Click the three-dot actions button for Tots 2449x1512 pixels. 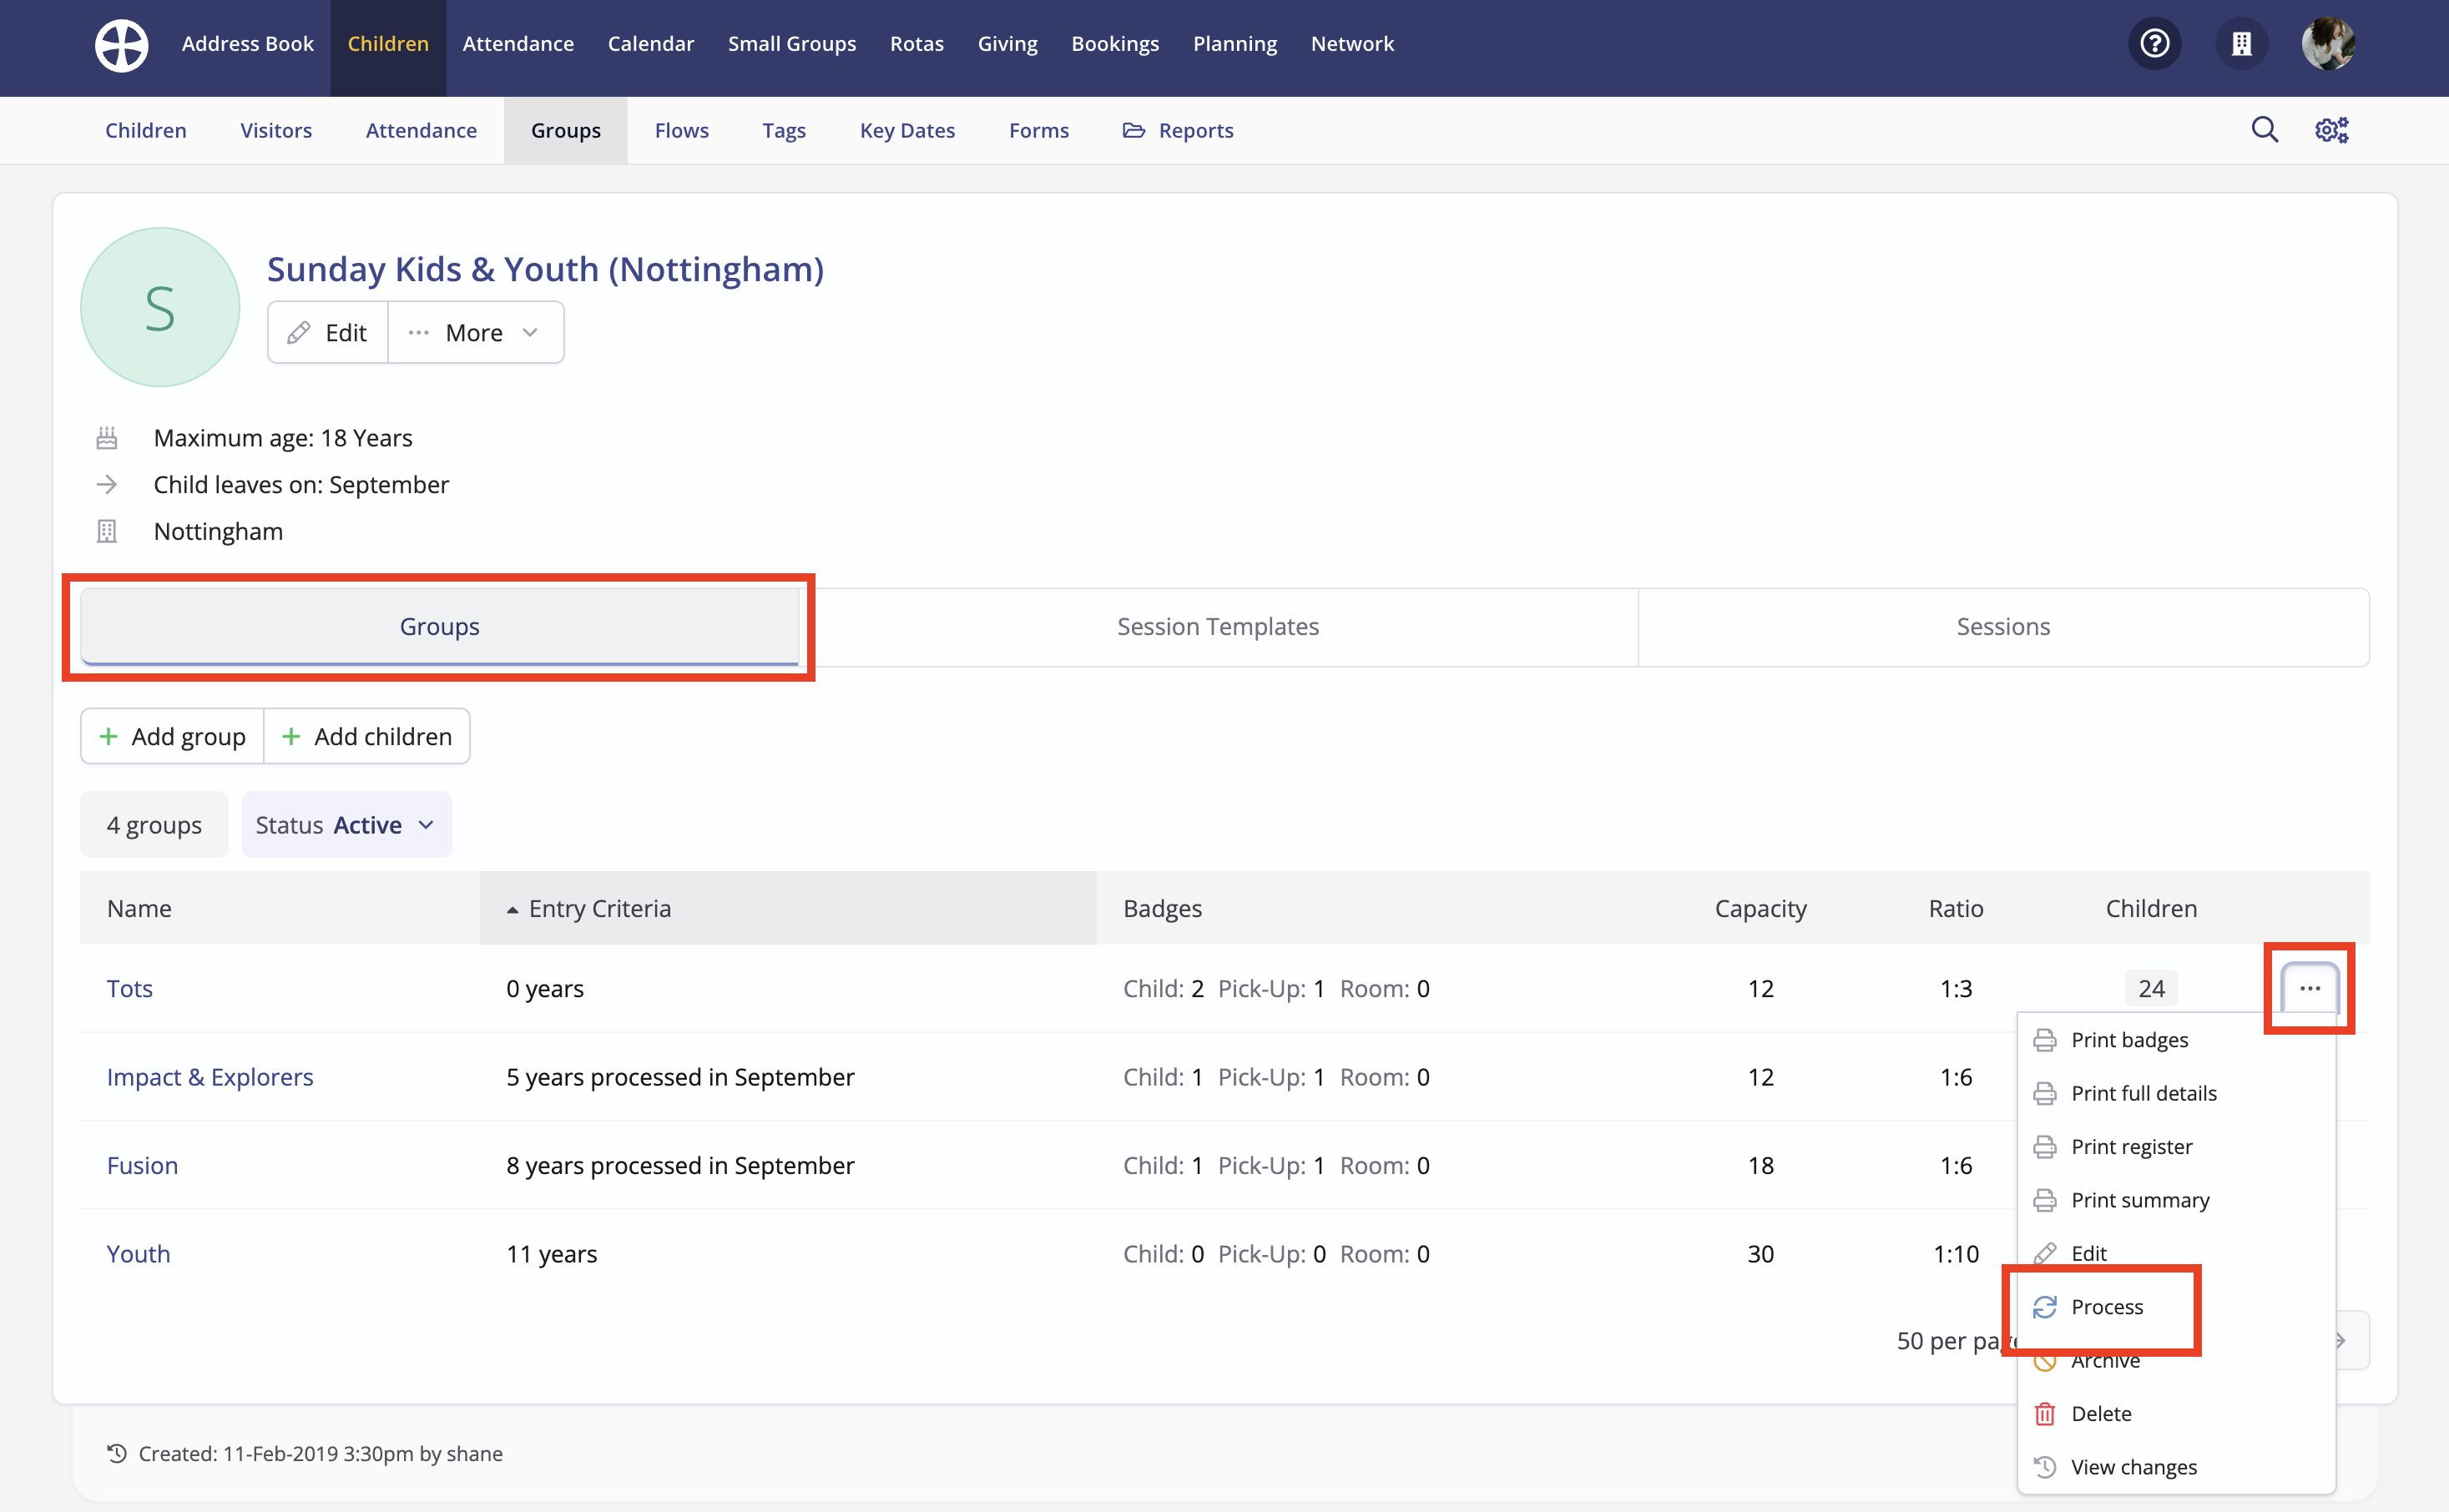pyautogui.click(x=2309, y=988)
